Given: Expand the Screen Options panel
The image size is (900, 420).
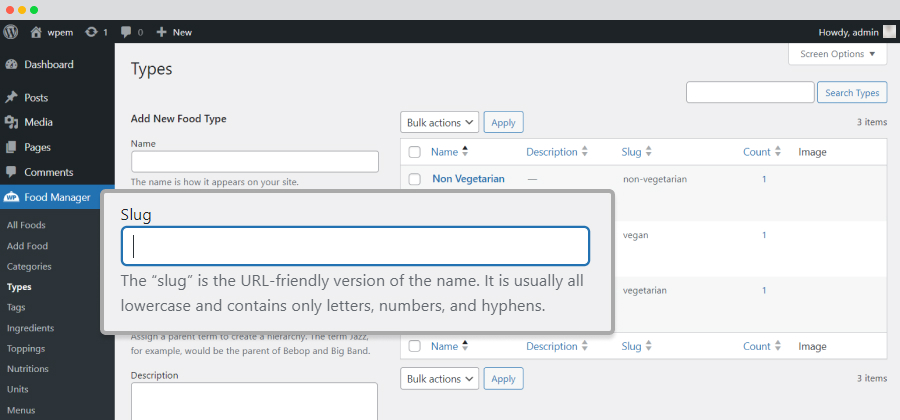Looking at the screenshot, I should (837, 54).
